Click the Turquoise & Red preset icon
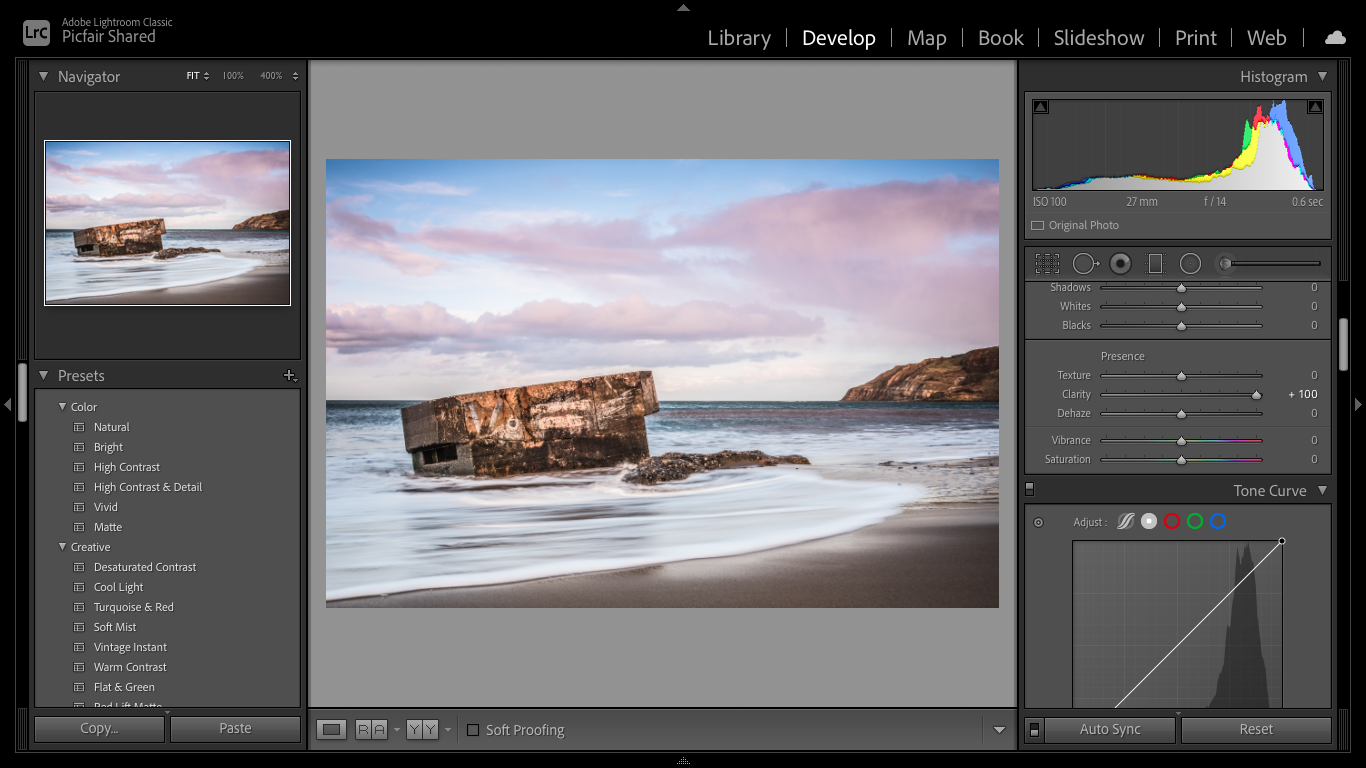Image resolution: width=1366 pixels, height=768 pixels. click(79, 607)
